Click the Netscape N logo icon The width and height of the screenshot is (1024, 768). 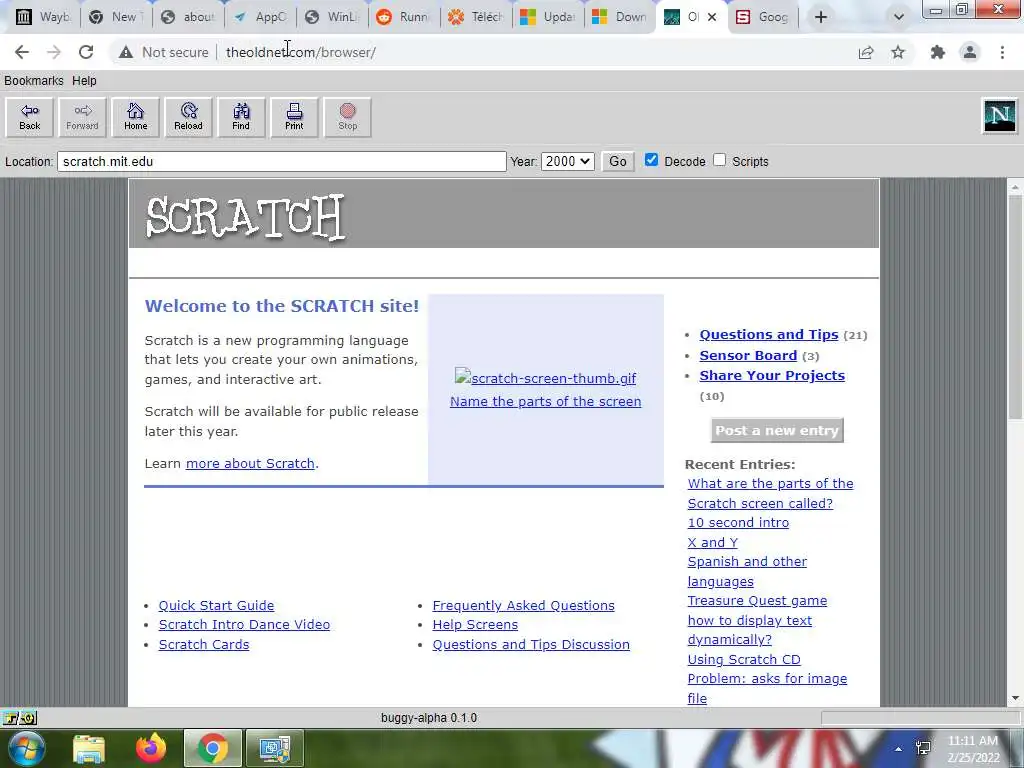pyautogui.click(x=1000, y=116)
